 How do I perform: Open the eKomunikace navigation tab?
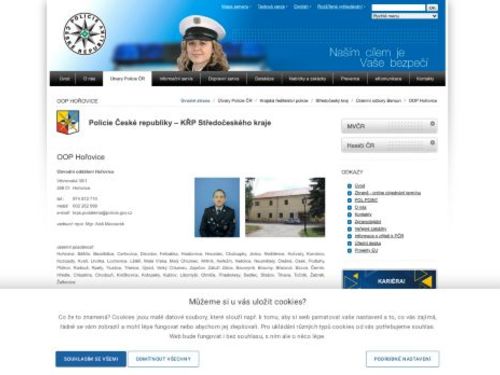click(x=388, y=79)
